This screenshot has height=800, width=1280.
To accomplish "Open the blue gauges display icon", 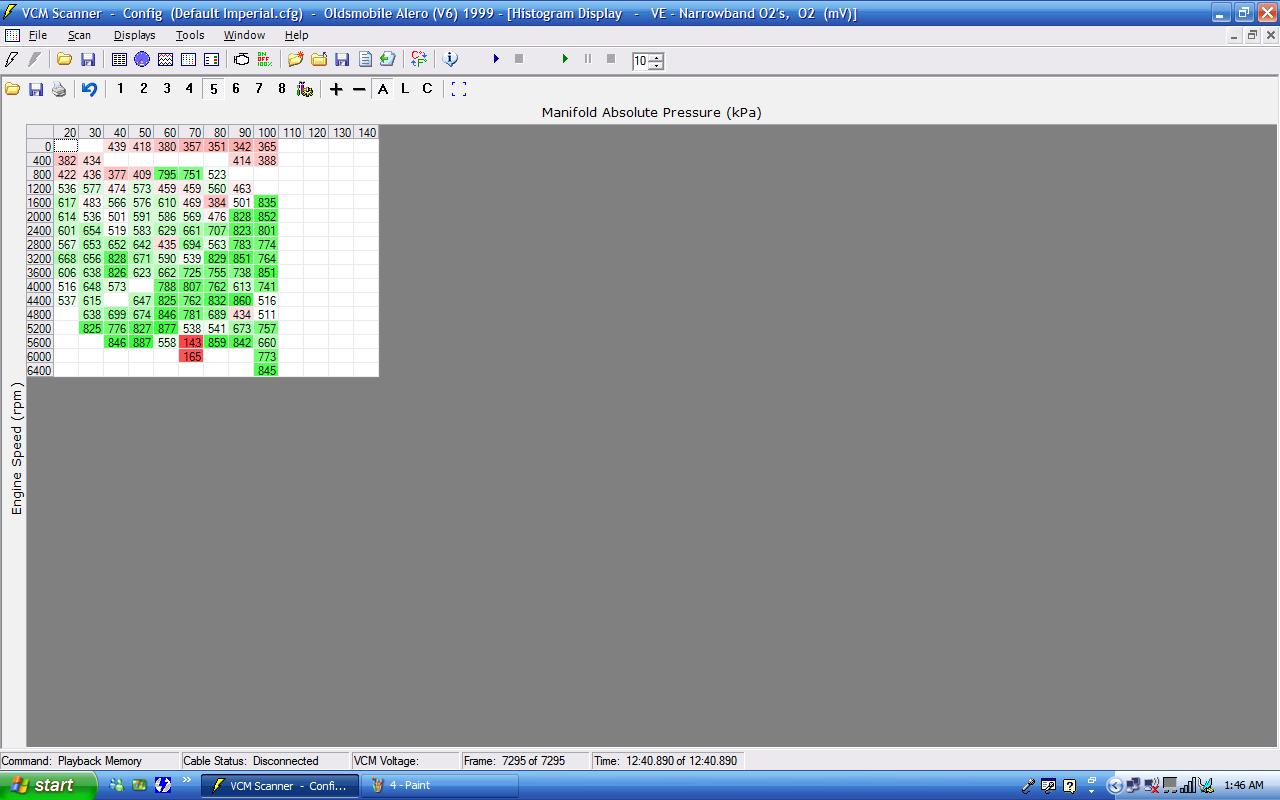I will click(x=142, y=60).
